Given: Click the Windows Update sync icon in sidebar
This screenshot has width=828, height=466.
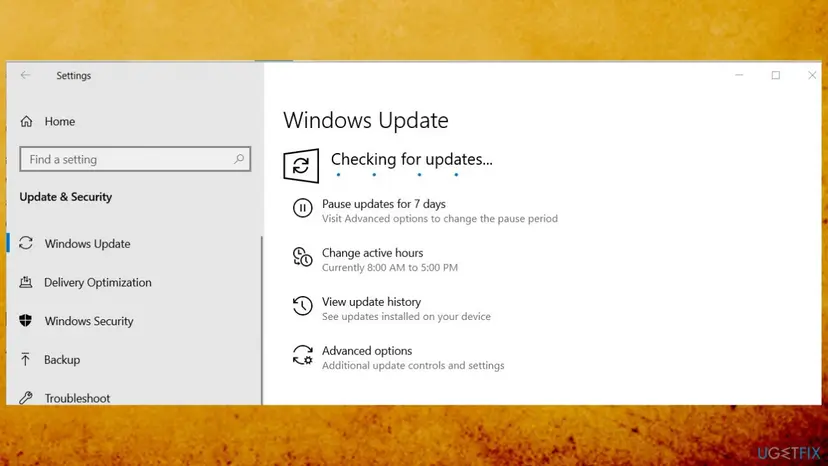Looking at the screenshot, I should (26, 243).
